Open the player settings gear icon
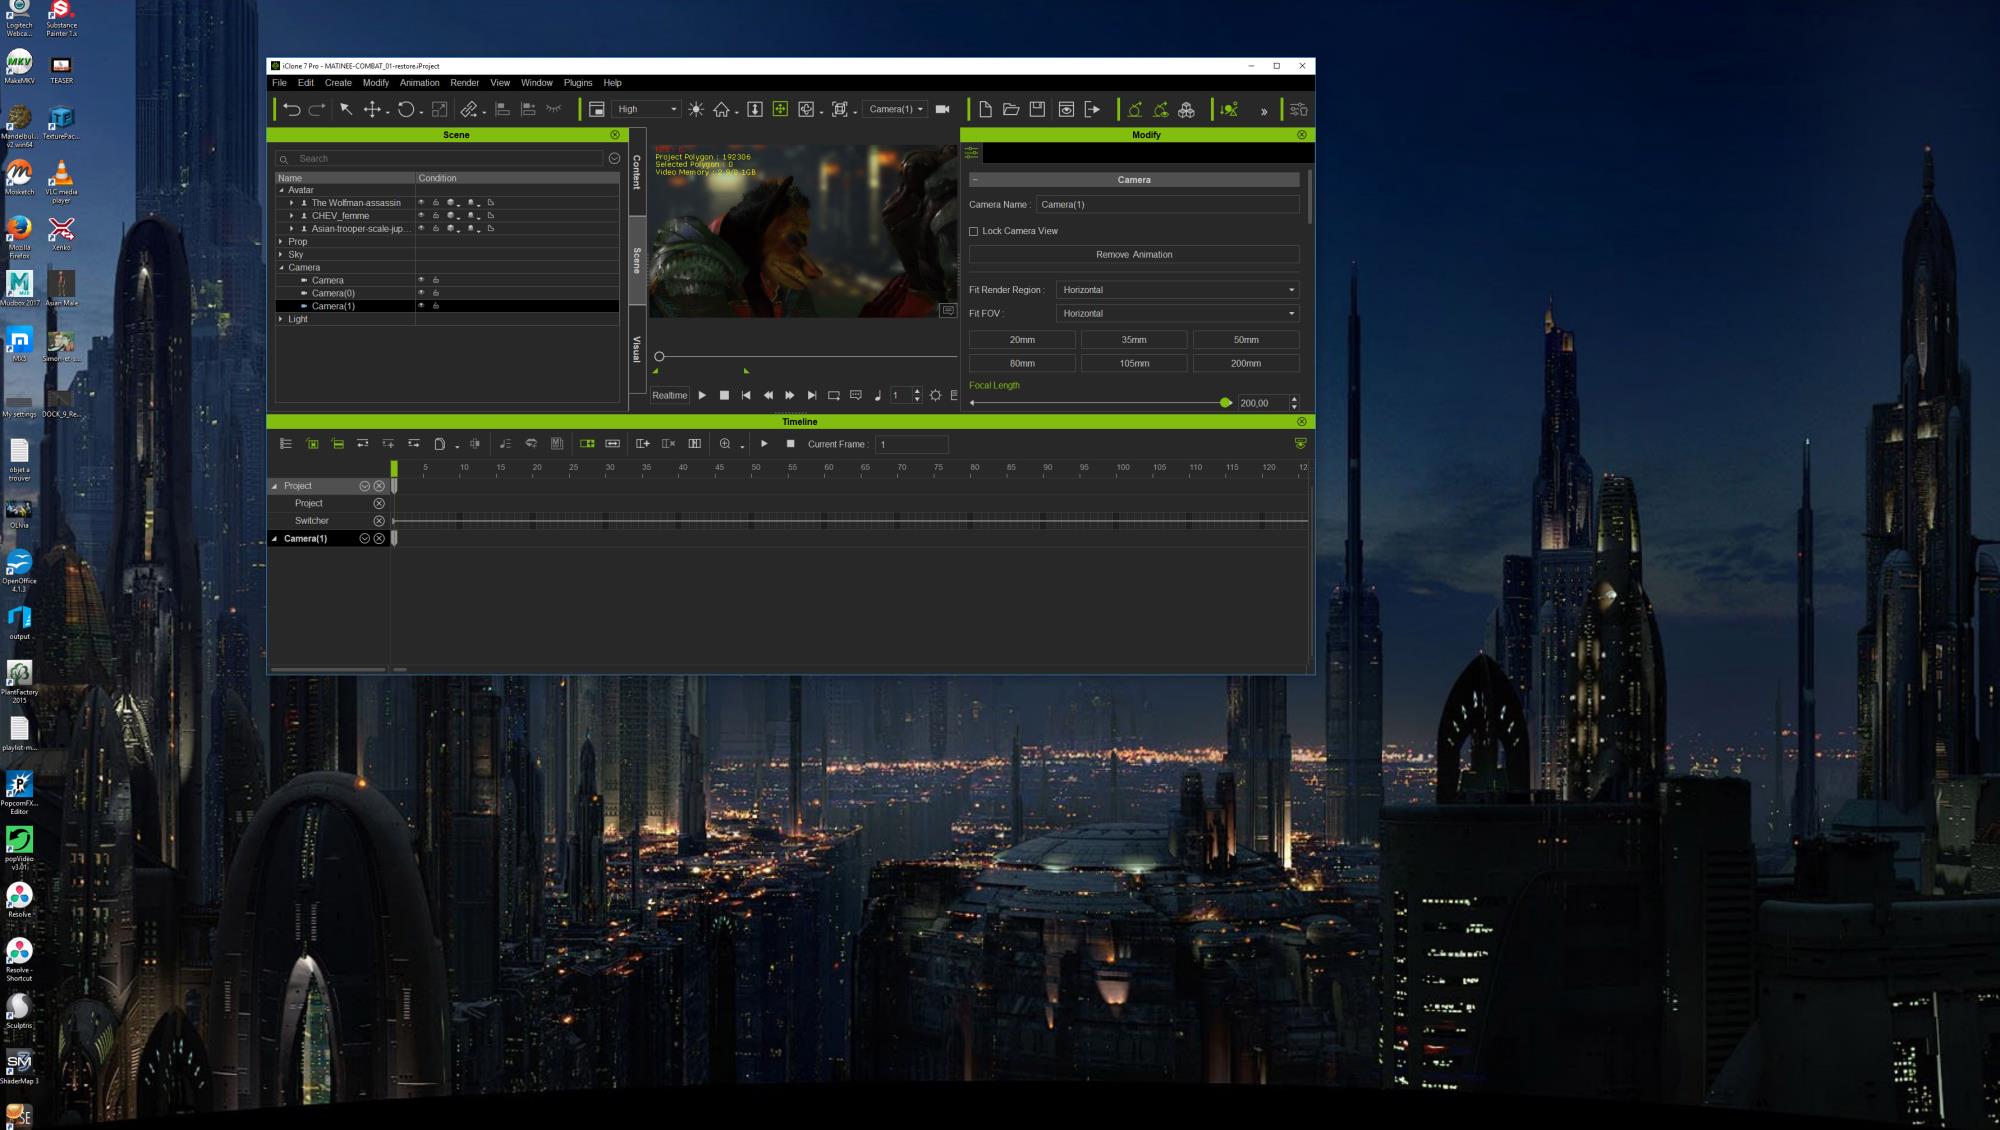2000x1130 pixels. click(936, 396)
